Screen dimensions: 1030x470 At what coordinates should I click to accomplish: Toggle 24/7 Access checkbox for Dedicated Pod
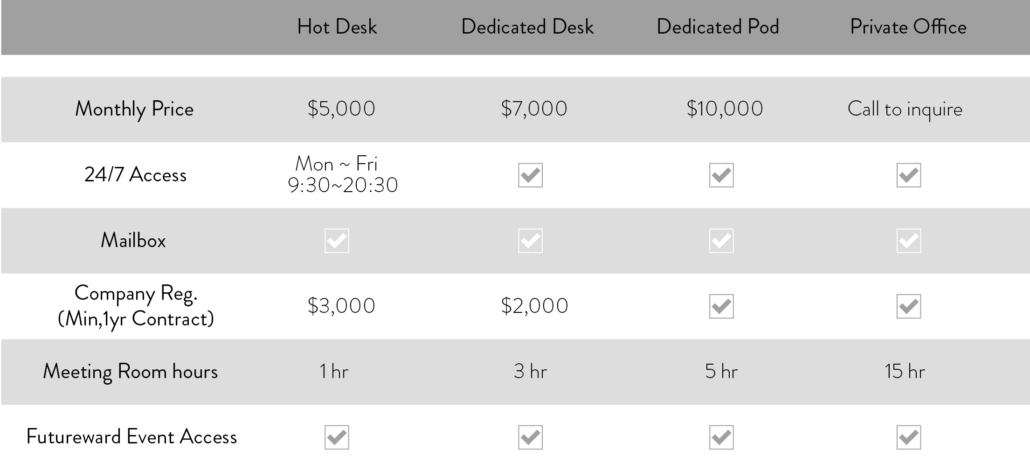coord(721,176)
